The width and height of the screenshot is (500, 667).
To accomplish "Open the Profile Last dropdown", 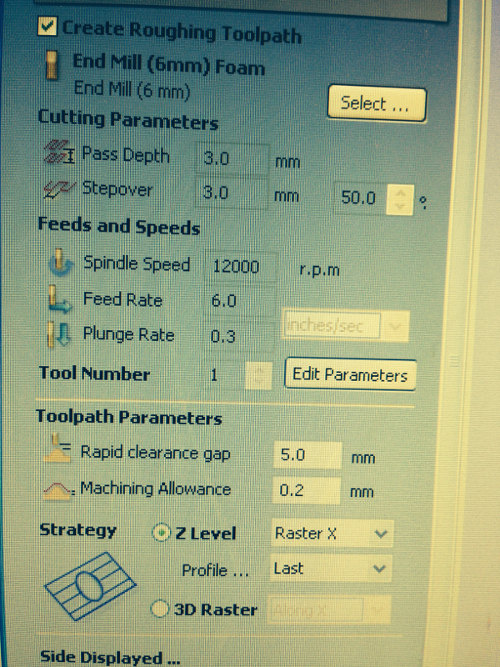I will click(331, 568).
